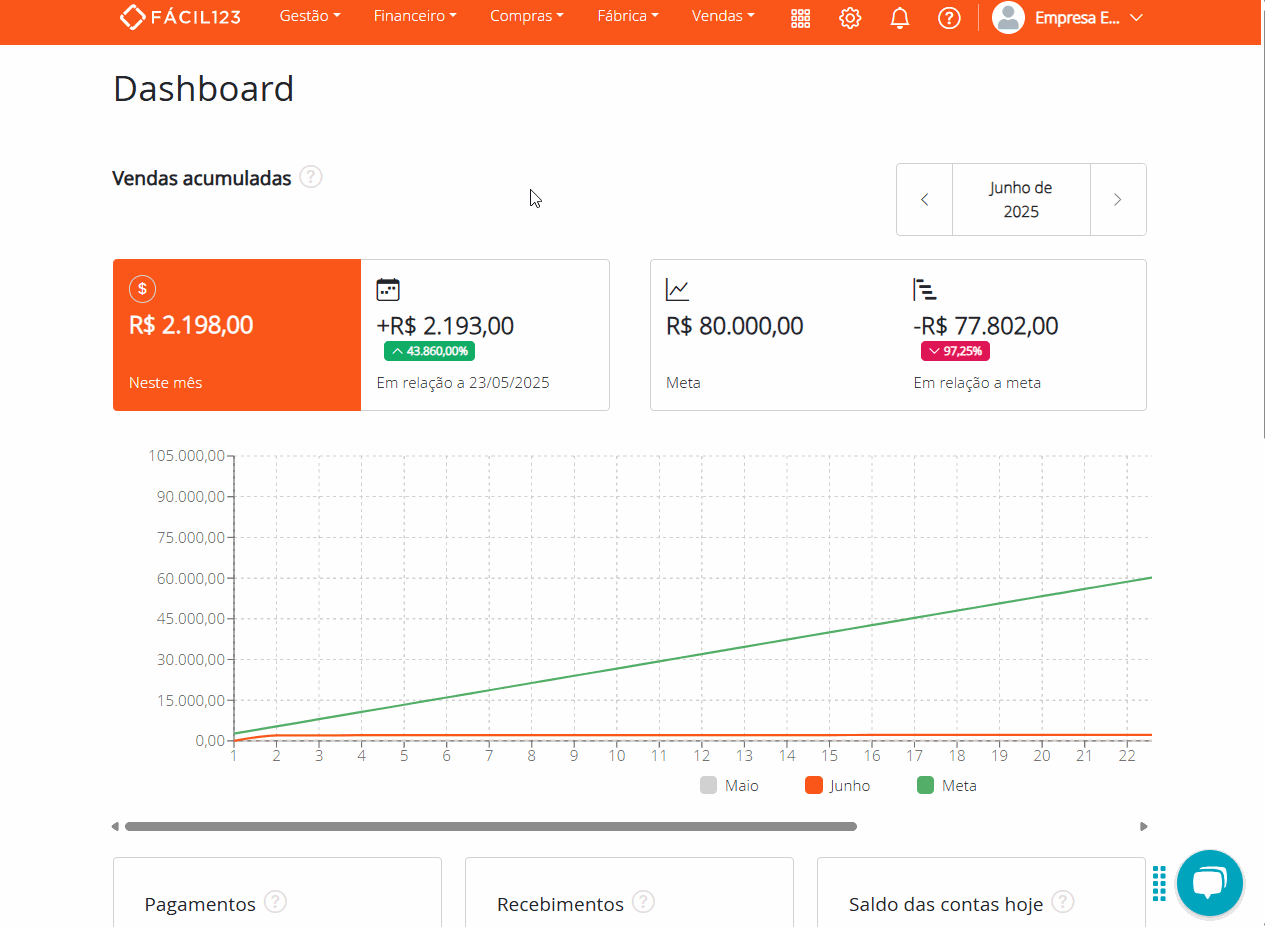Click the help question mark in navbar
This screenshot has height=927, width=1265.
(949, 18)
